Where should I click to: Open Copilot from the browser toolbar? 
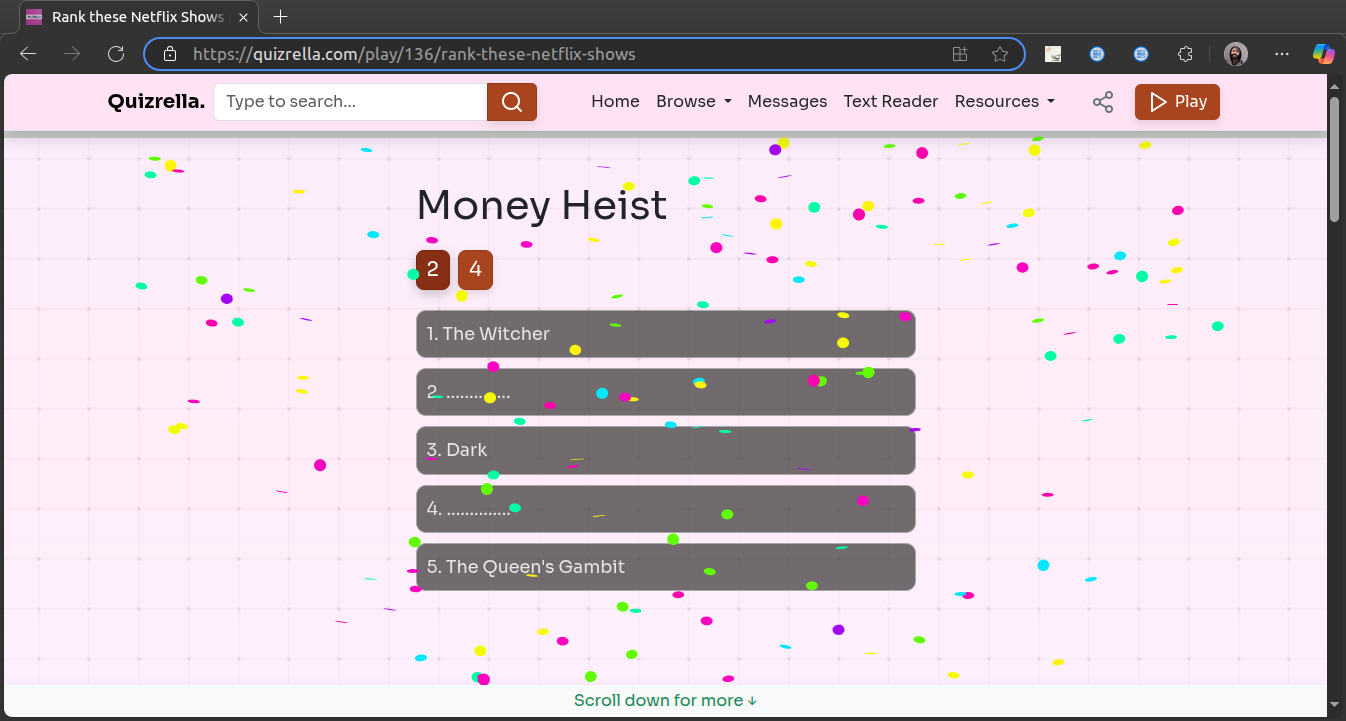click(x=1323, y=54)
